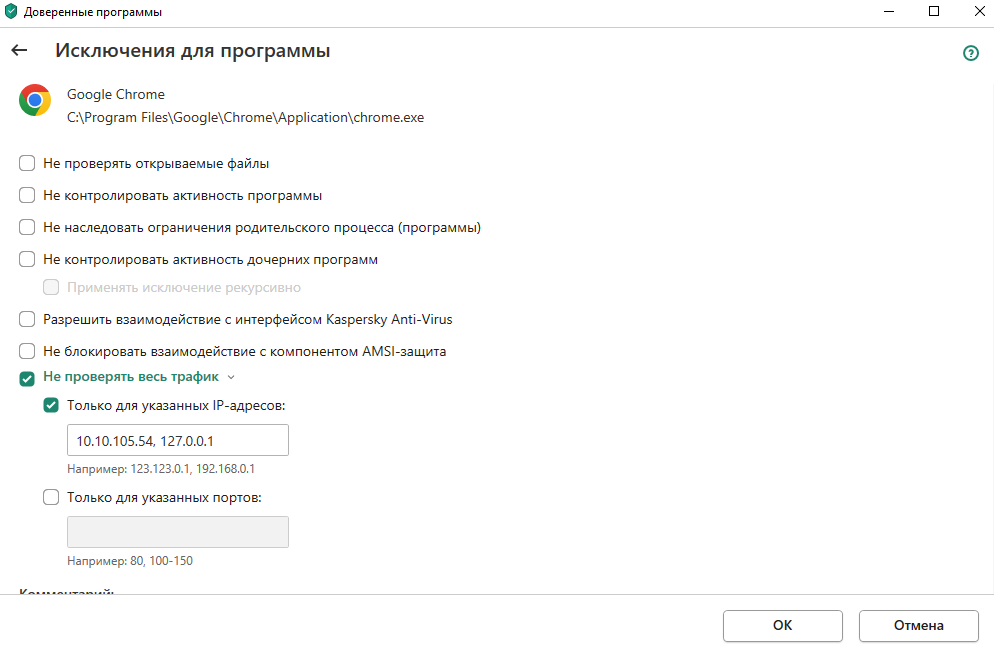The image size is (994, 656).
Task: Click the Отмена button
Action: [918, 626]
